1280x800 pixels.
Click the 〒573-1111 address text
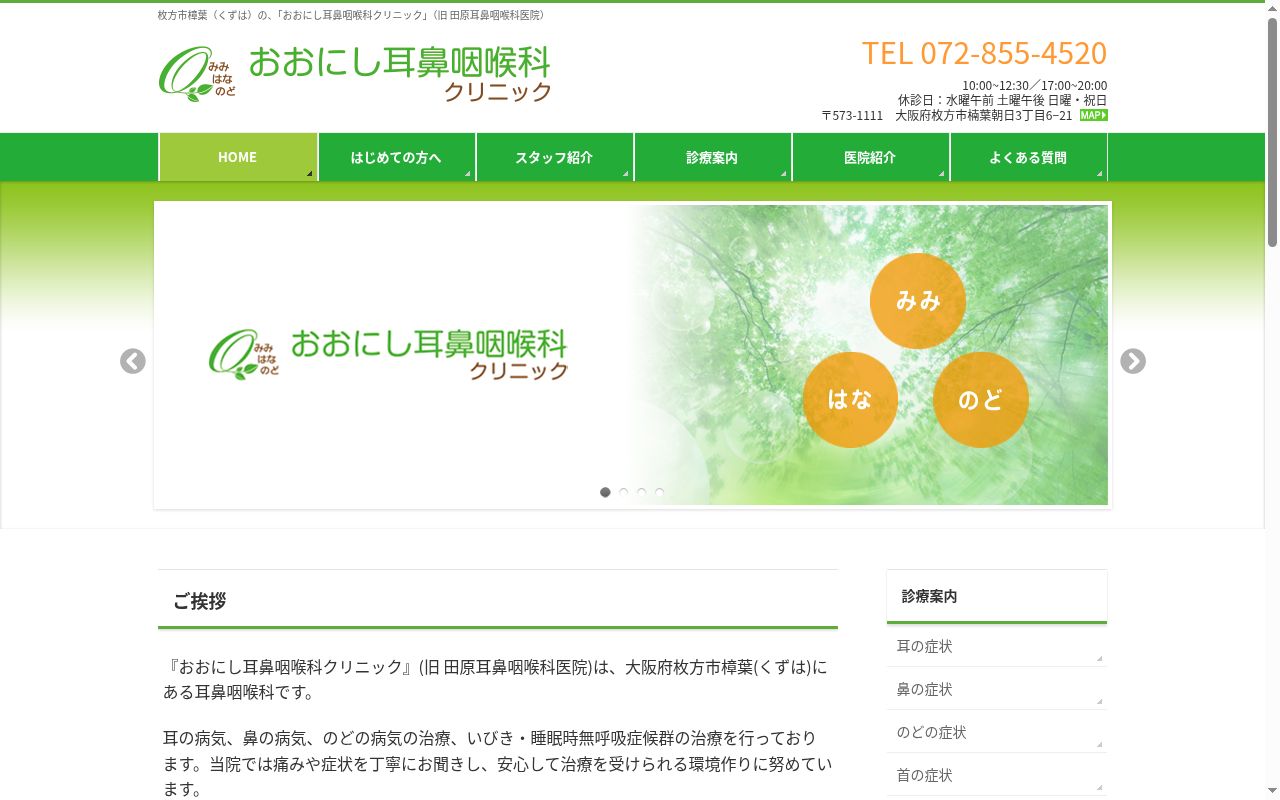pyautogui.click(x=946, y=115)
